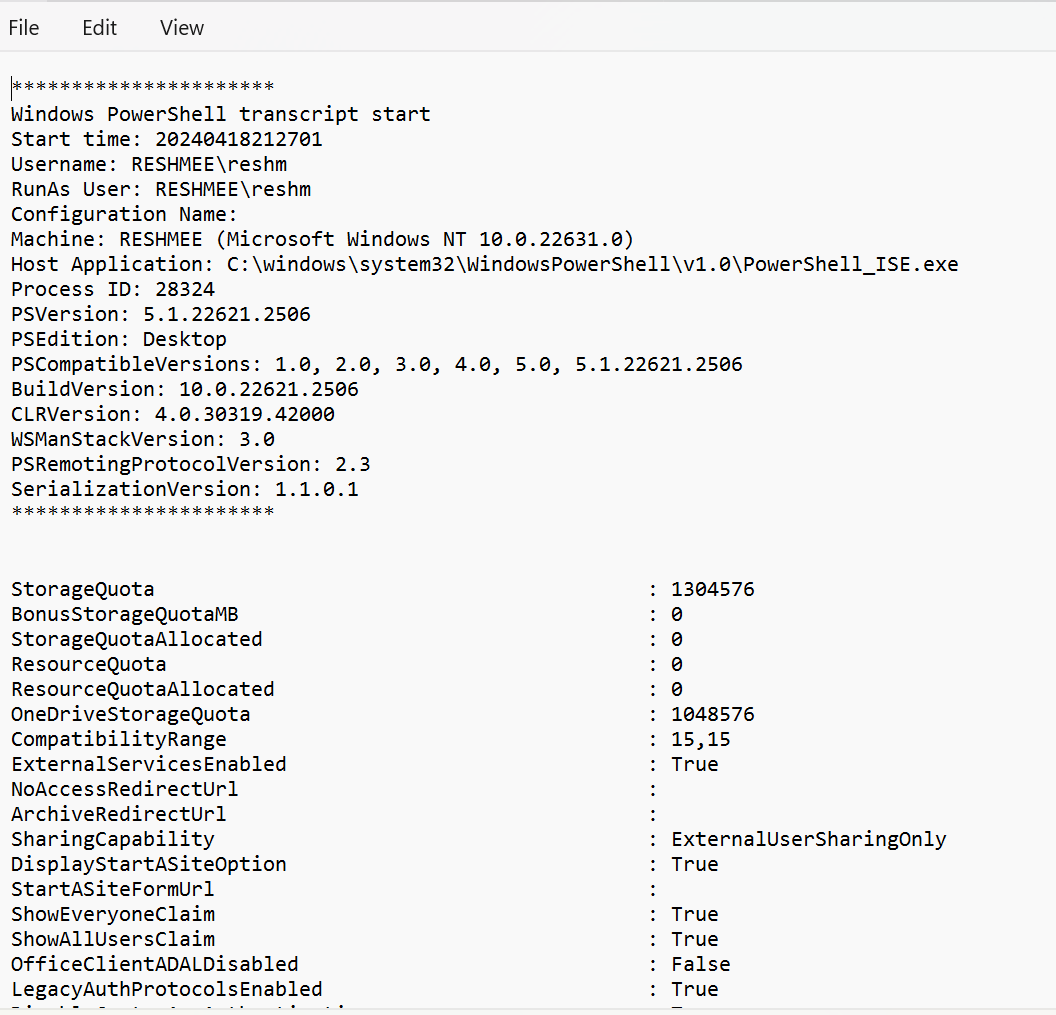Click the SharingCapability ExternalUserSharingOnly value
The image size is (1056, 1015).
[810, 839]
